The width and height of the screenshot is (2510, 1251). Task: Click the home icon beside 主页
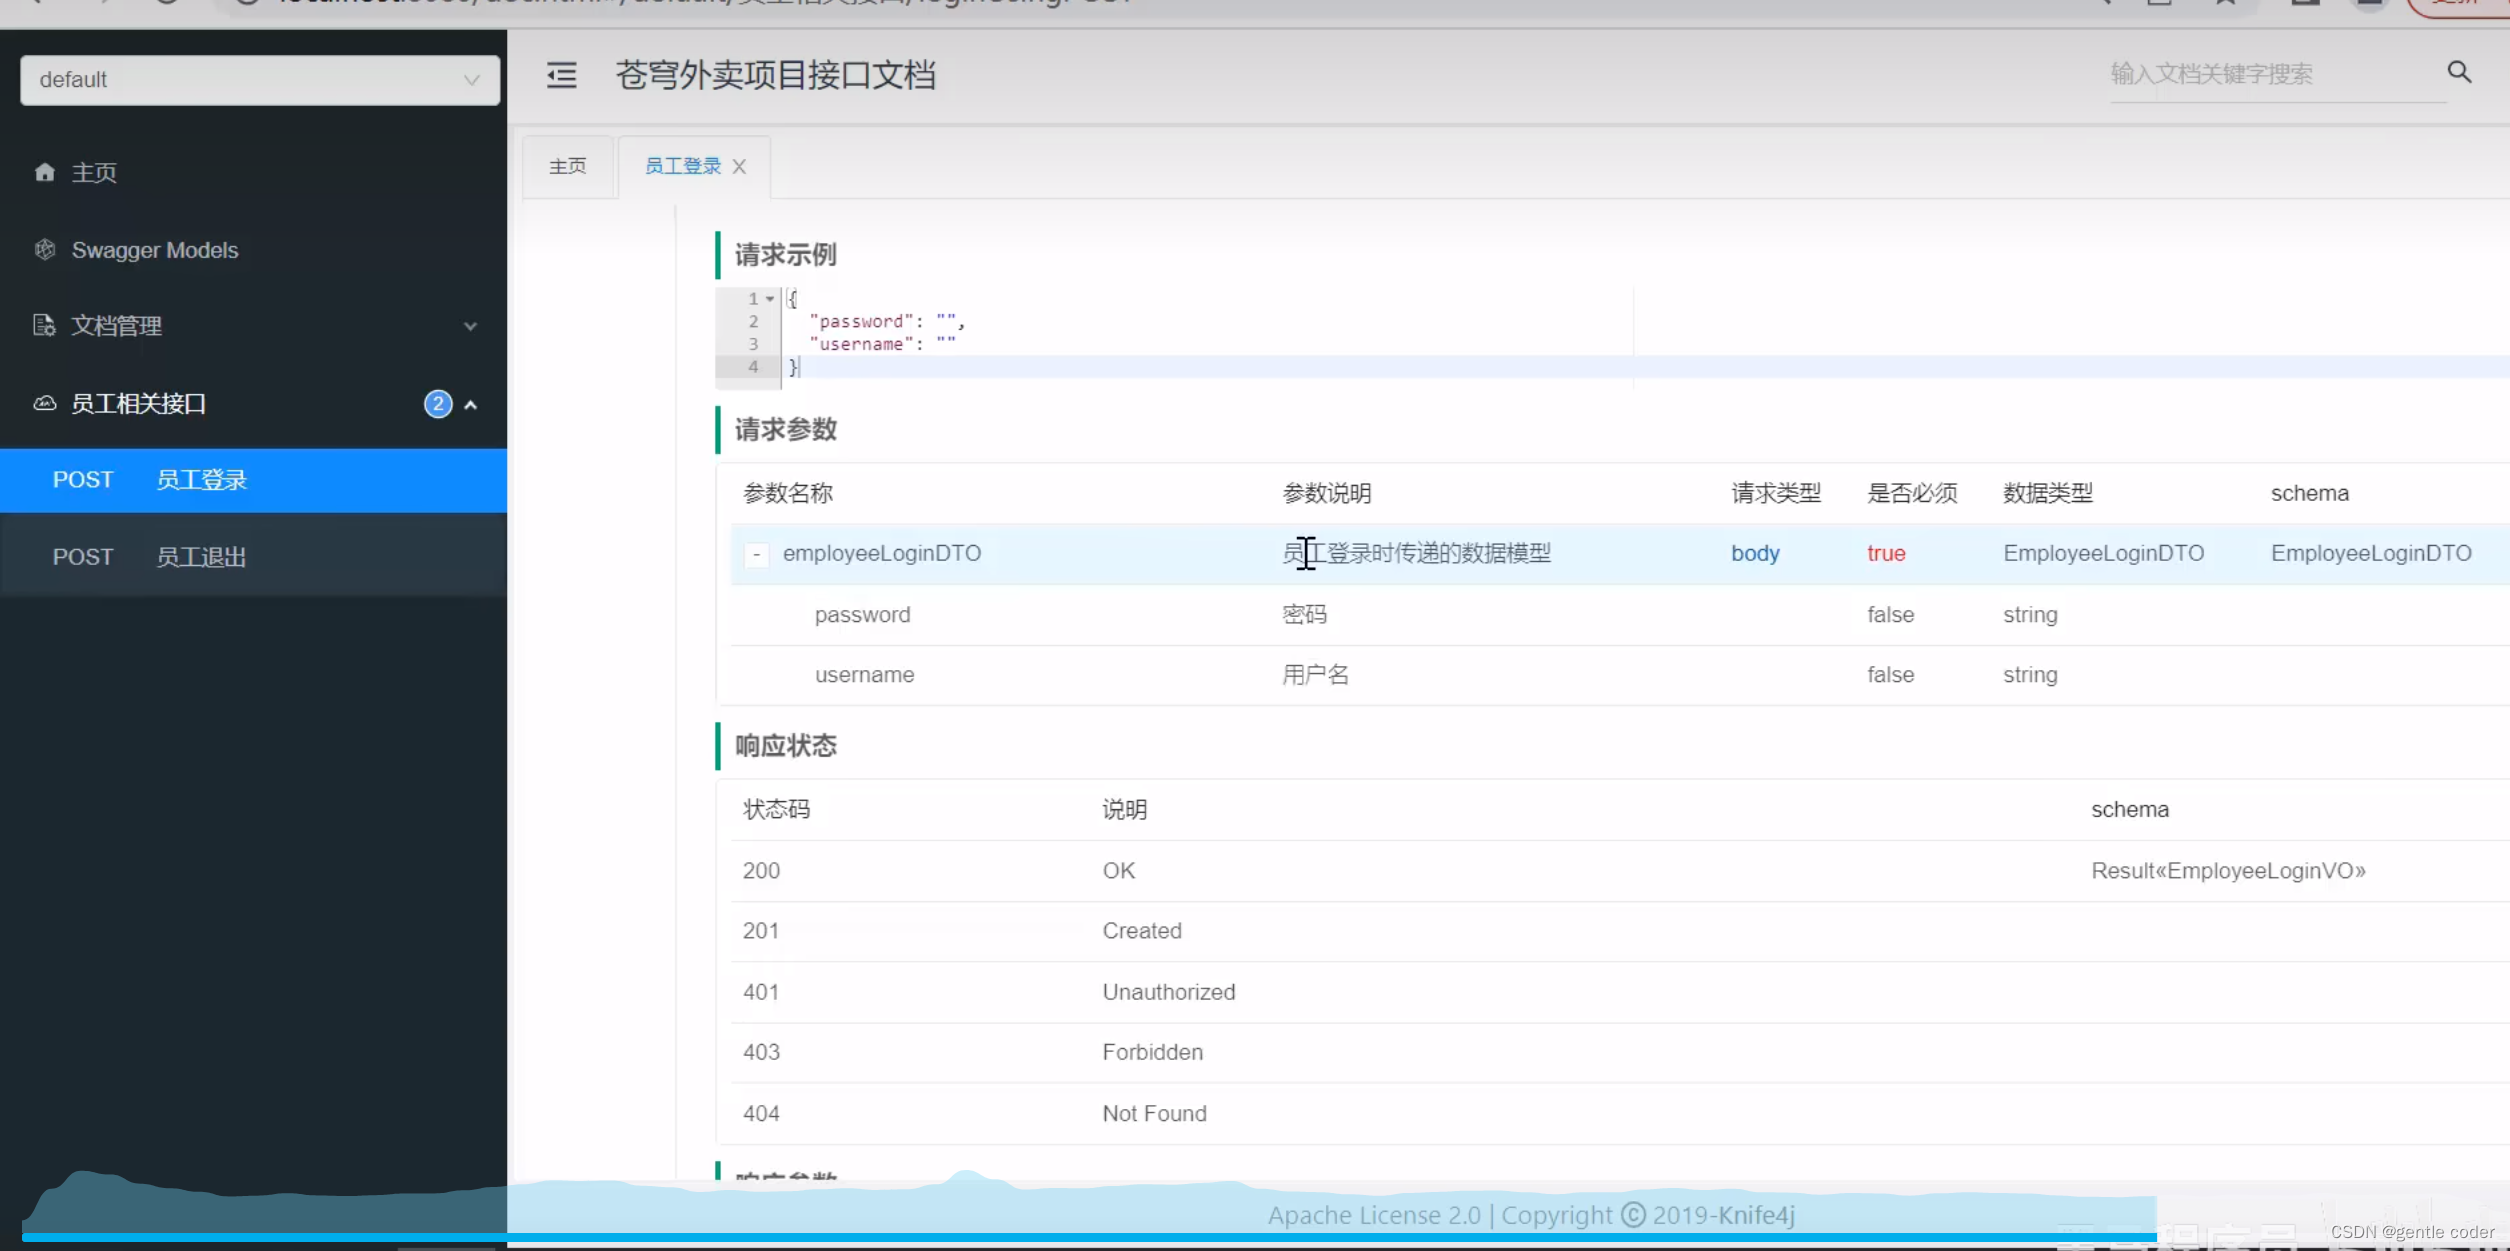44,172
